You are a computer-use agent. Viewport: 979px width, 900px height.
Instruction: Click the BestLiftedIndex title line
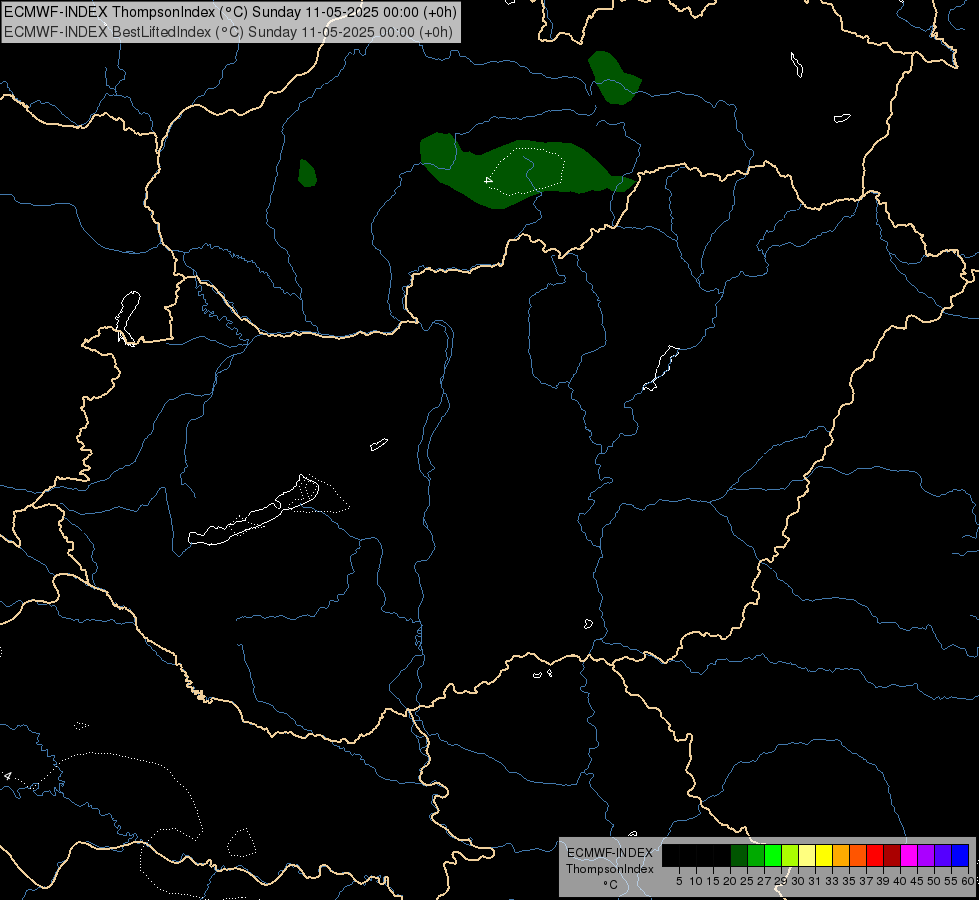pos(229,32)
